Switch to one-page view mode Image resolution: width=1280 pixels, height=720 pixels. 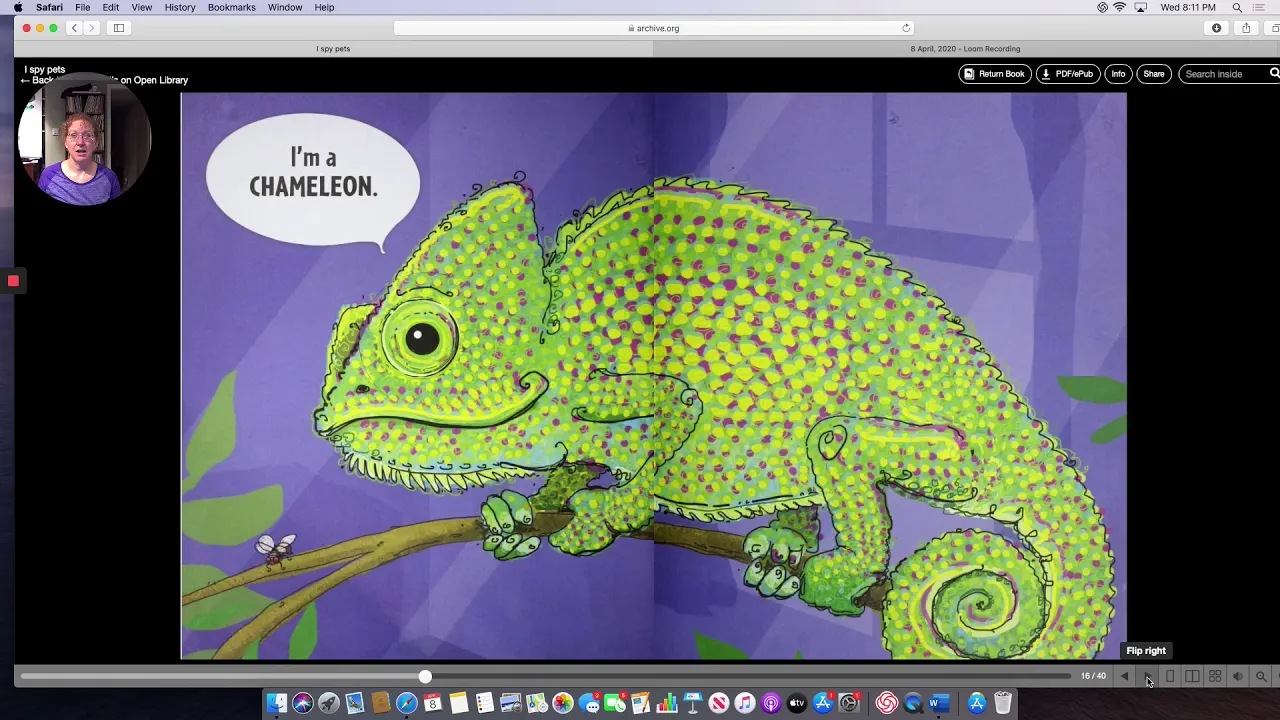1170,677
